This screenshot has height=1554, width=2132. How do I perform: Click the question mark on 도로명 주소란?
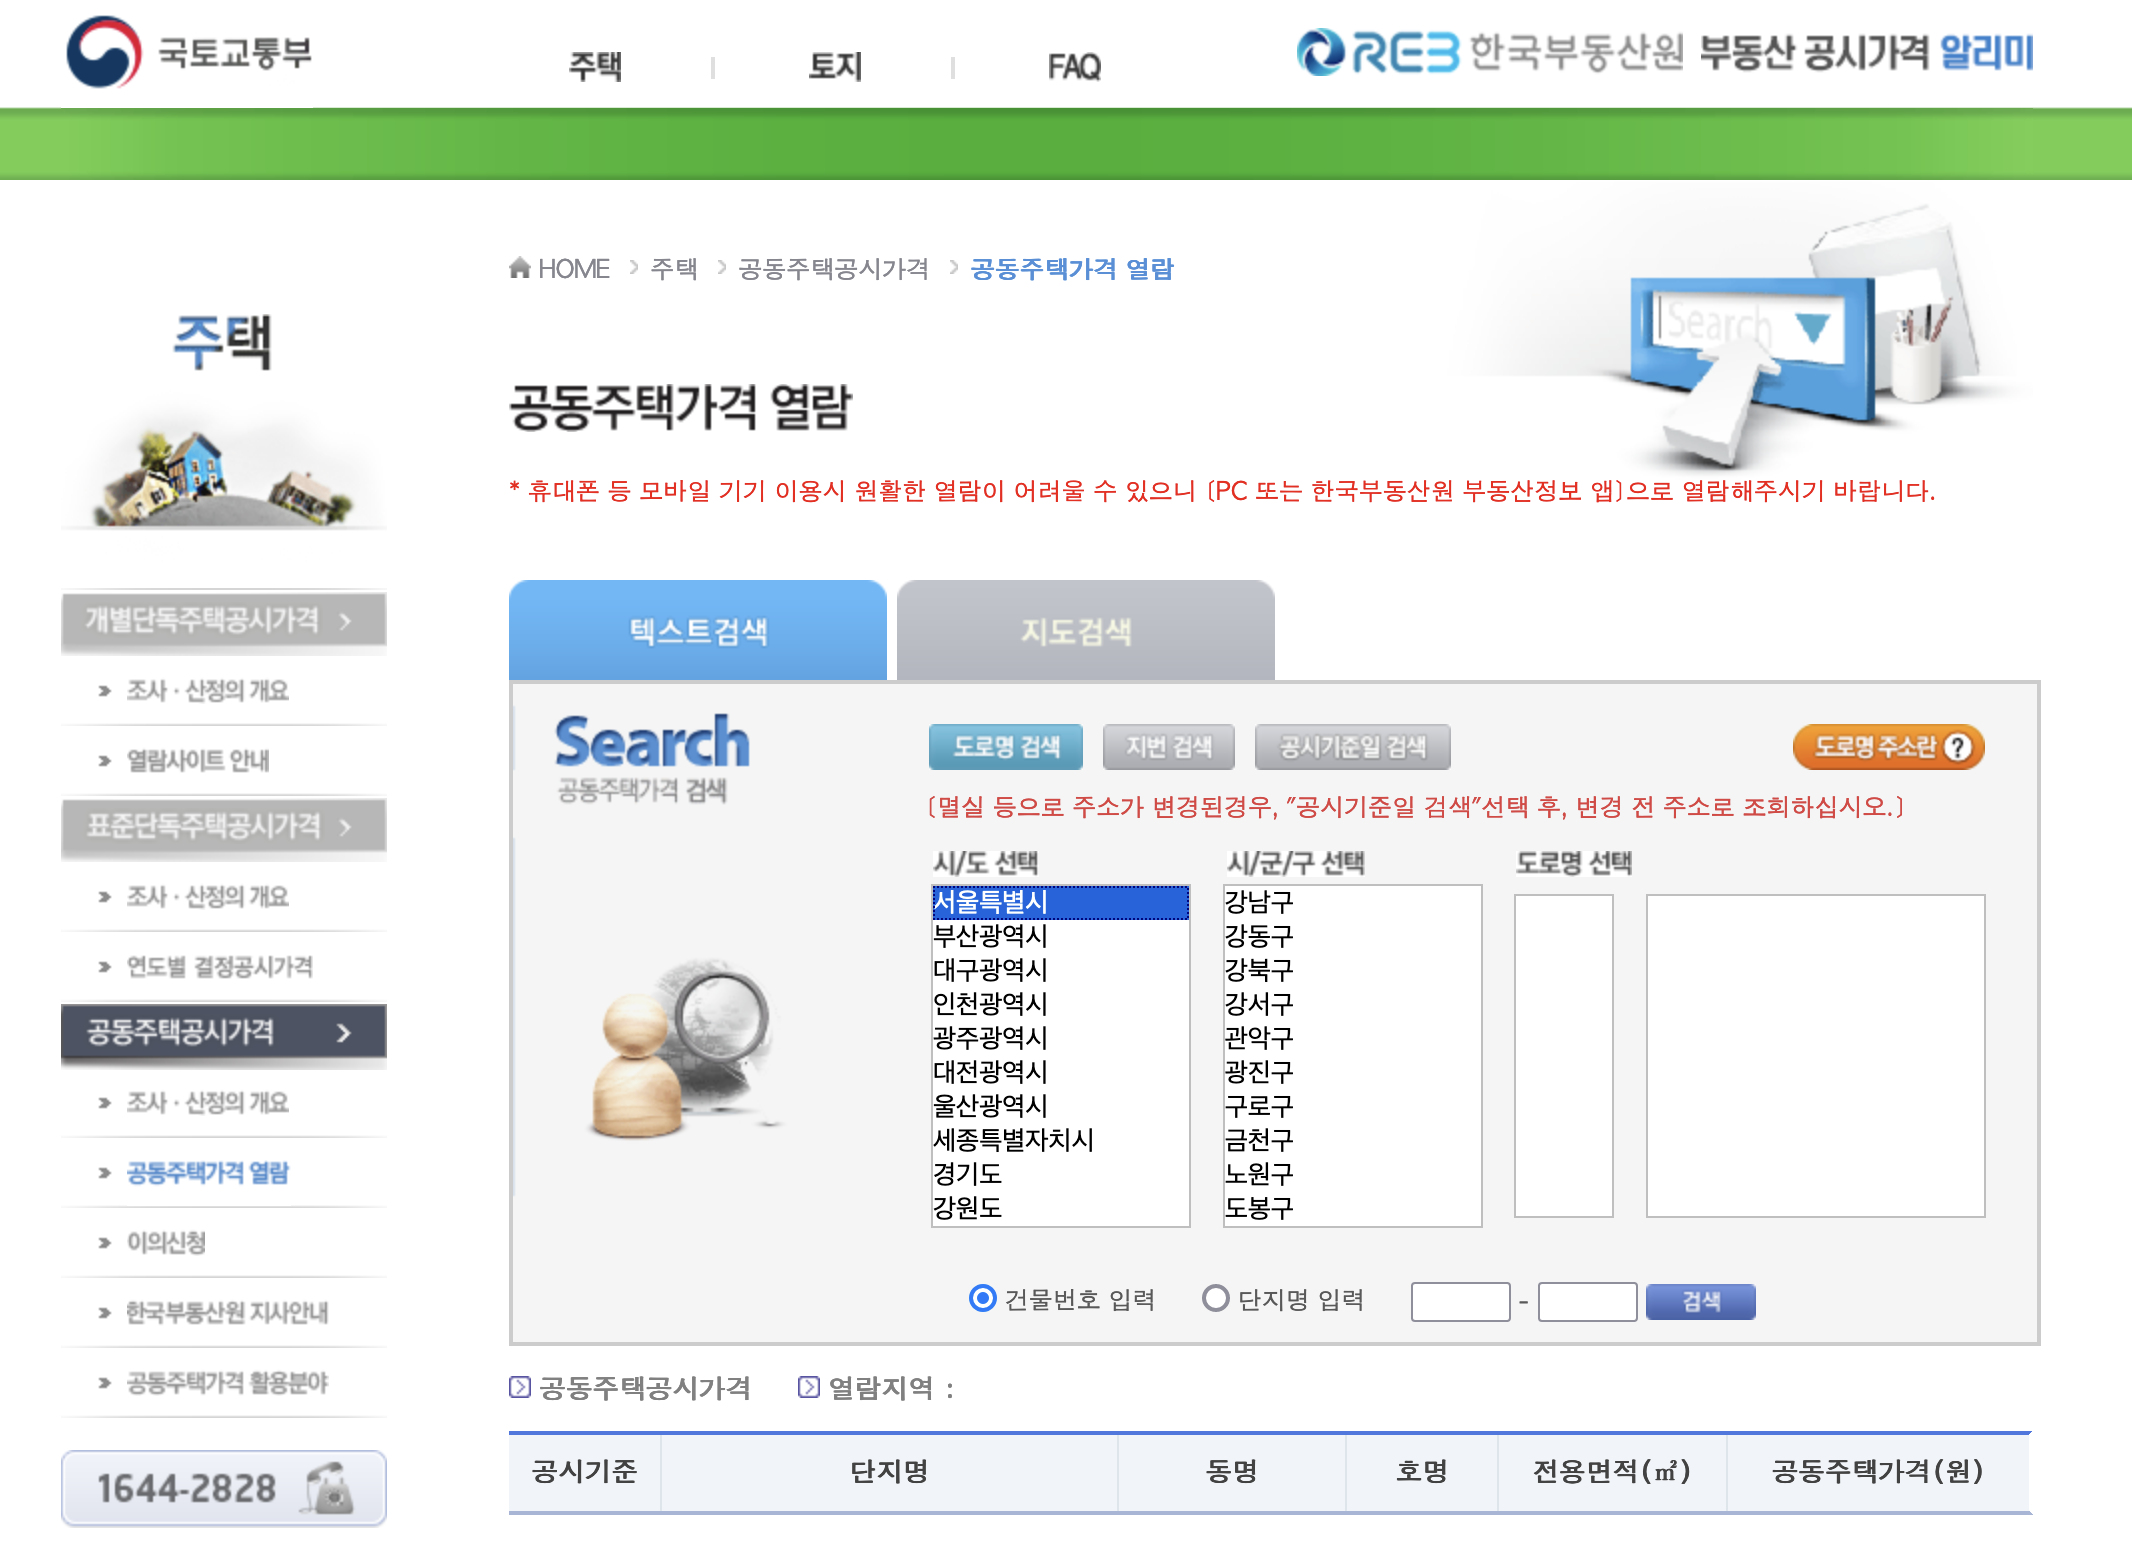1959,747
